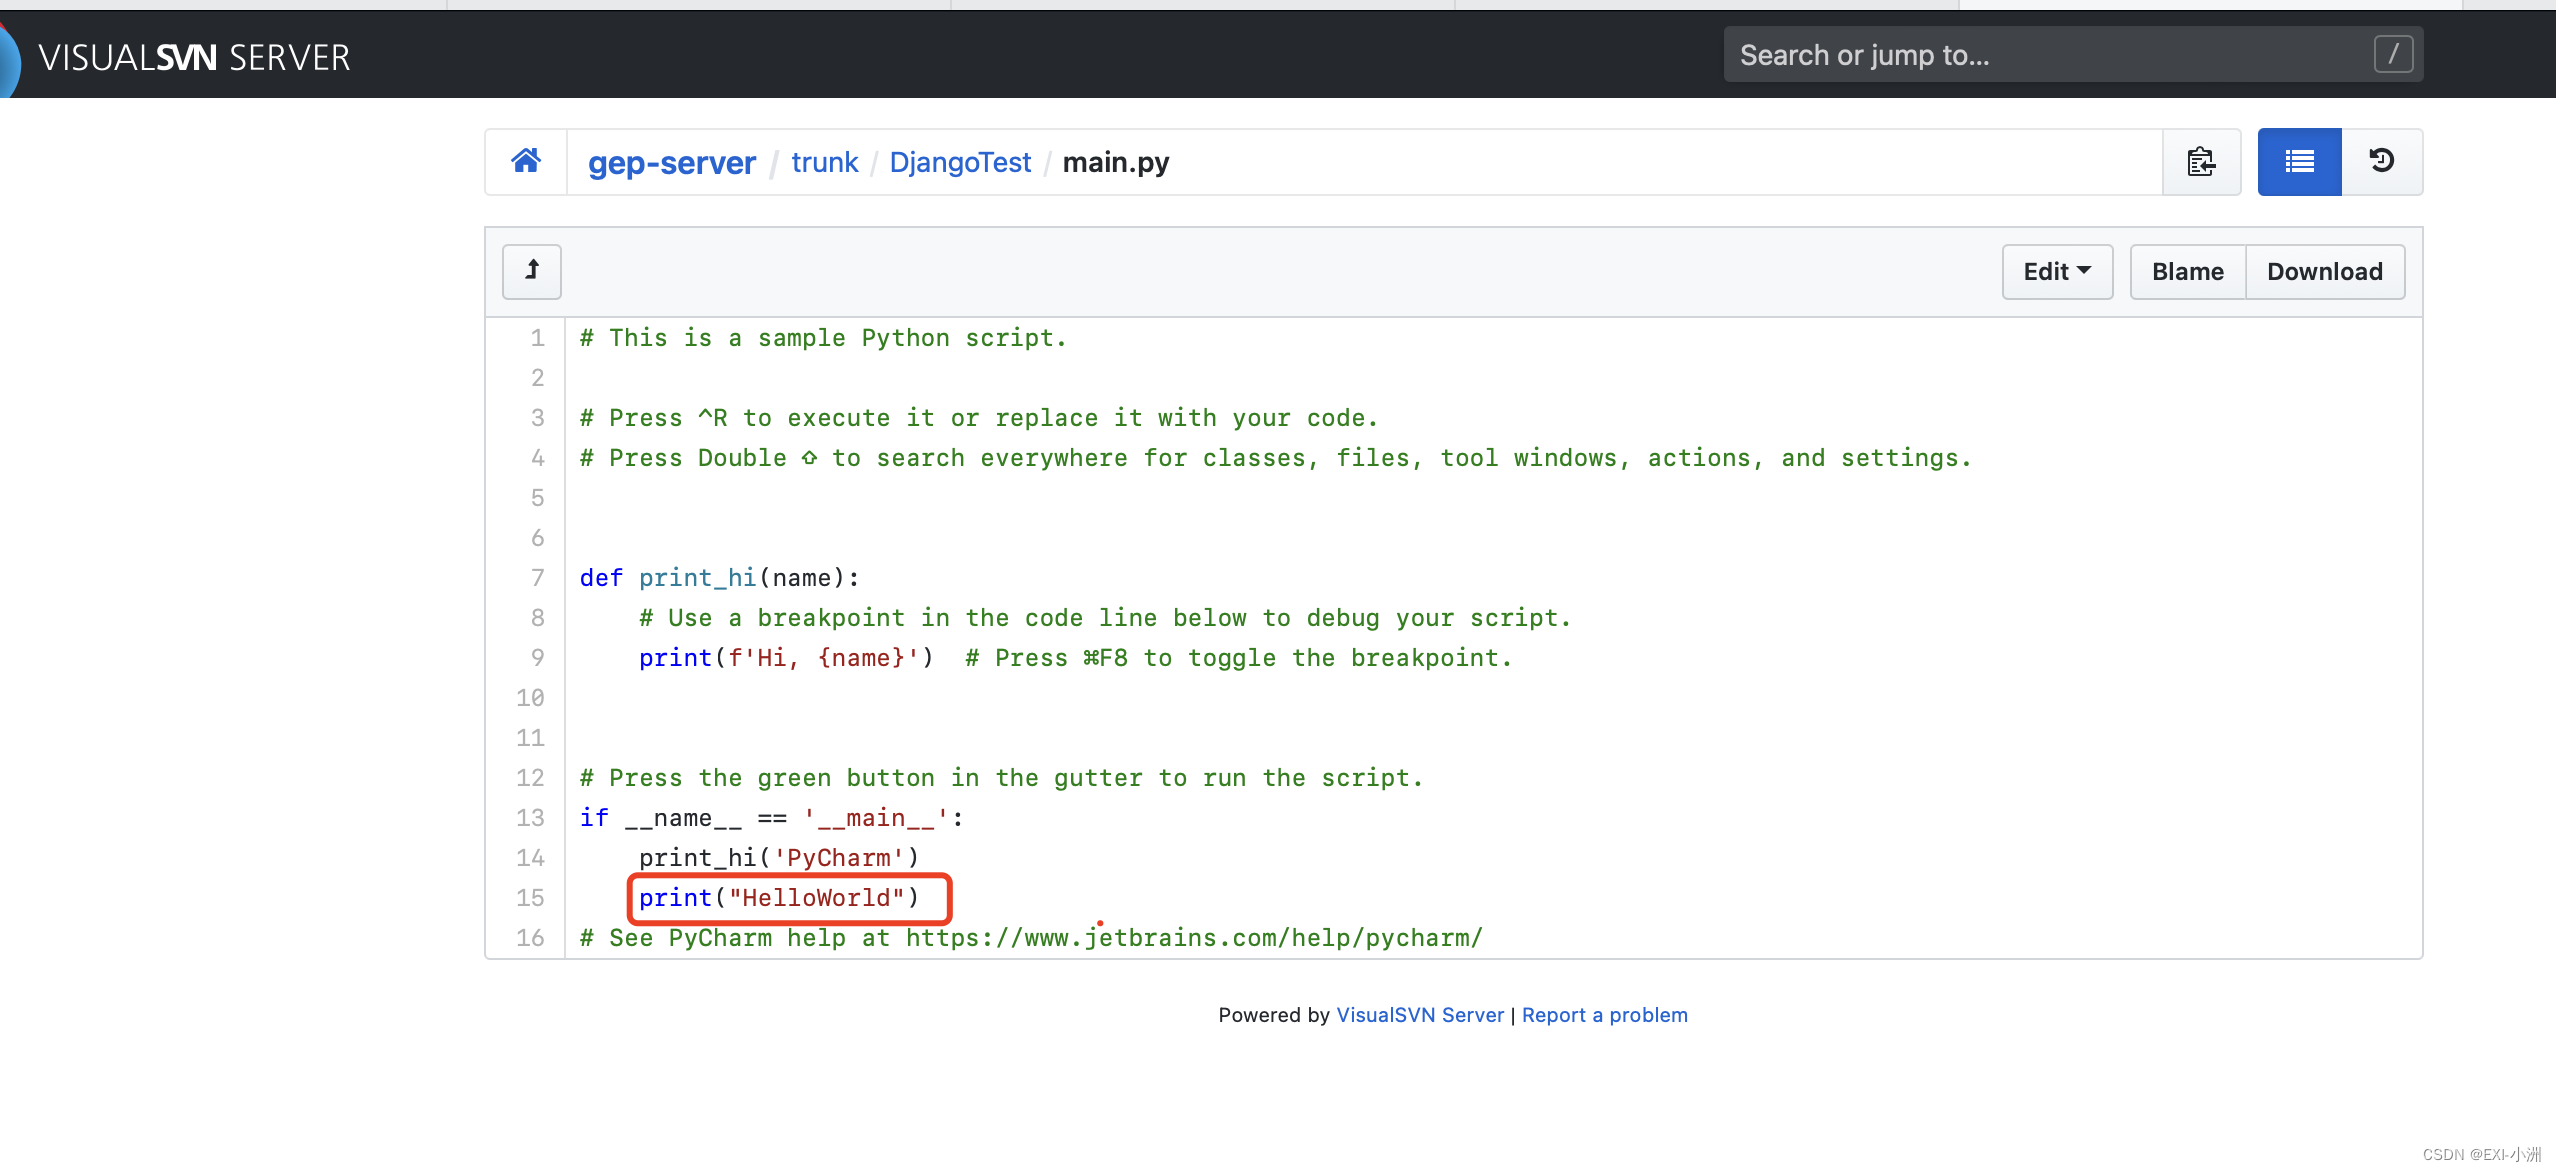Click the def print_hi(name) line
This screenshot has height=1172, width=2556.
coord(719,578)
